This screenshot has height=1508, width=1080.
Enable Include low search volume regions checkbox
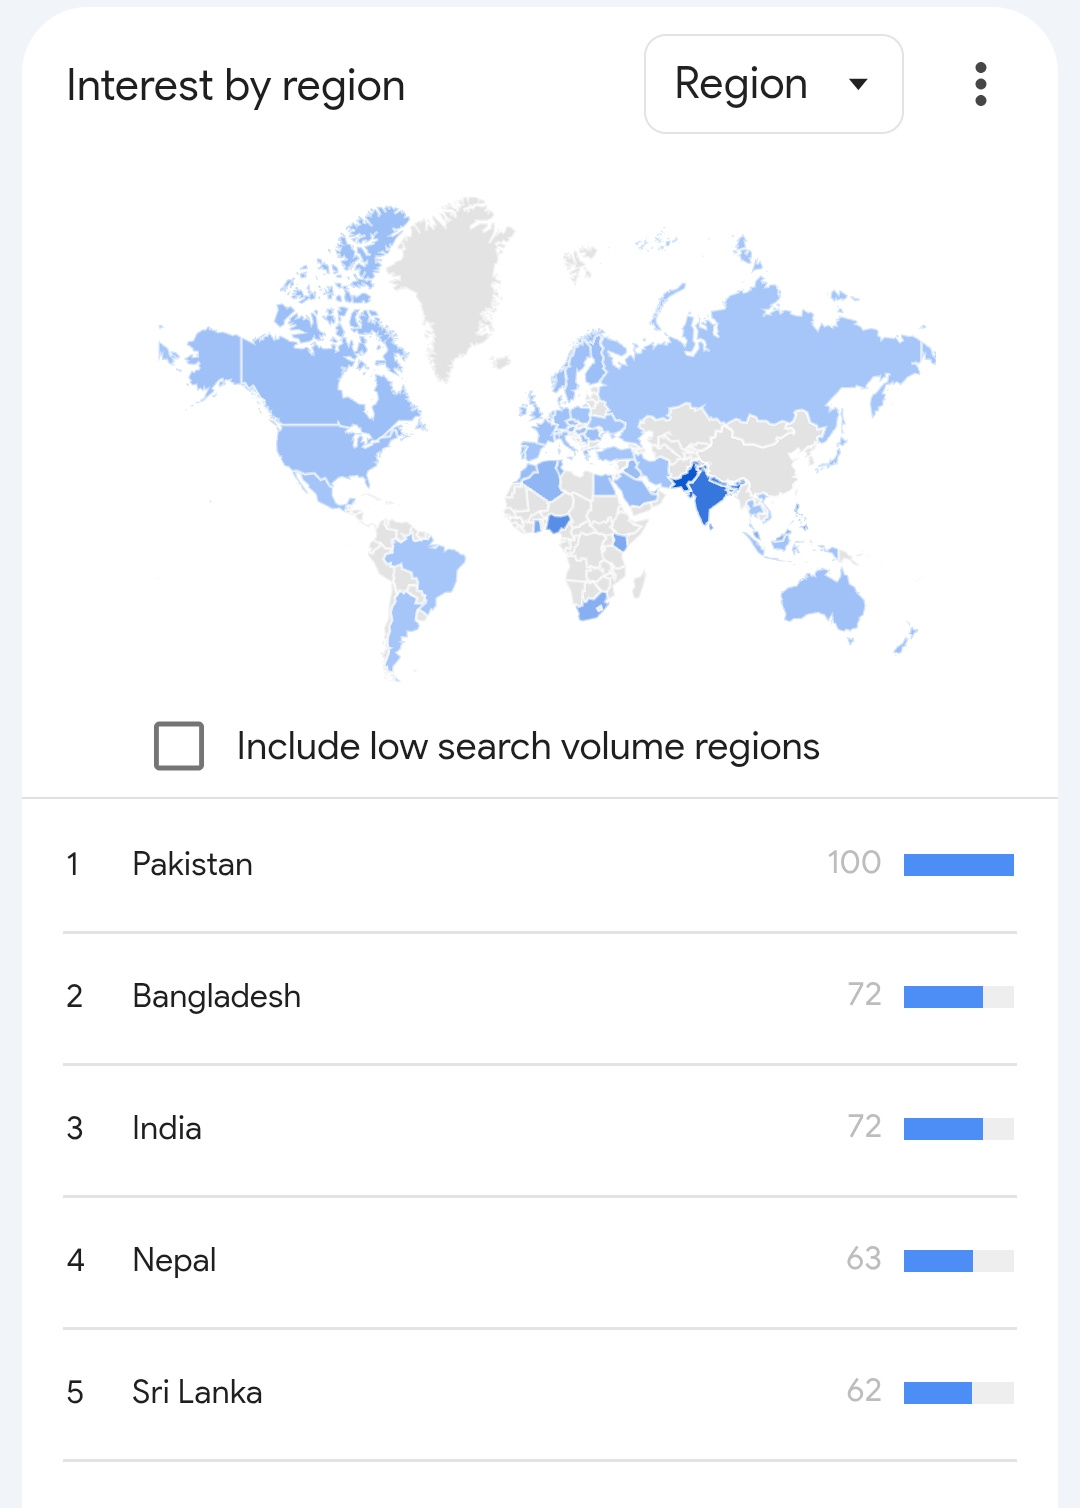[x=179, y=746]
